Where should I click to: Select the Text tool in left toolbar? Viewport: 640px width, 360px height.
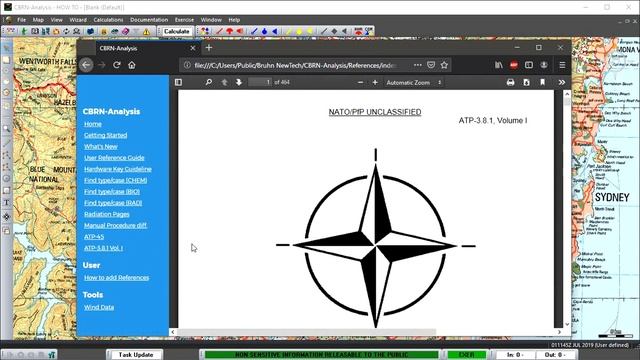click(7, 202)
